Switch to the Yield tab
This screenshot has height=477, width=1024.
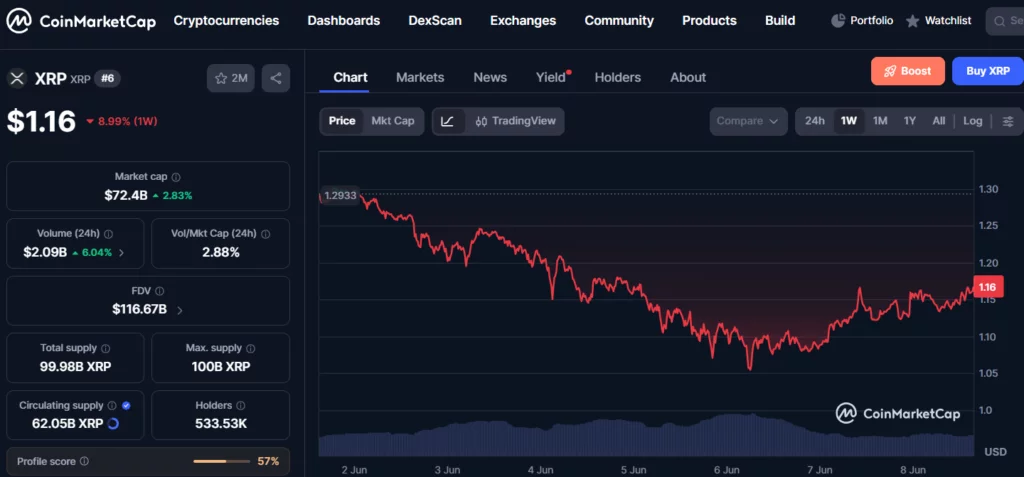pyautogui.click(x=551, y=77)
